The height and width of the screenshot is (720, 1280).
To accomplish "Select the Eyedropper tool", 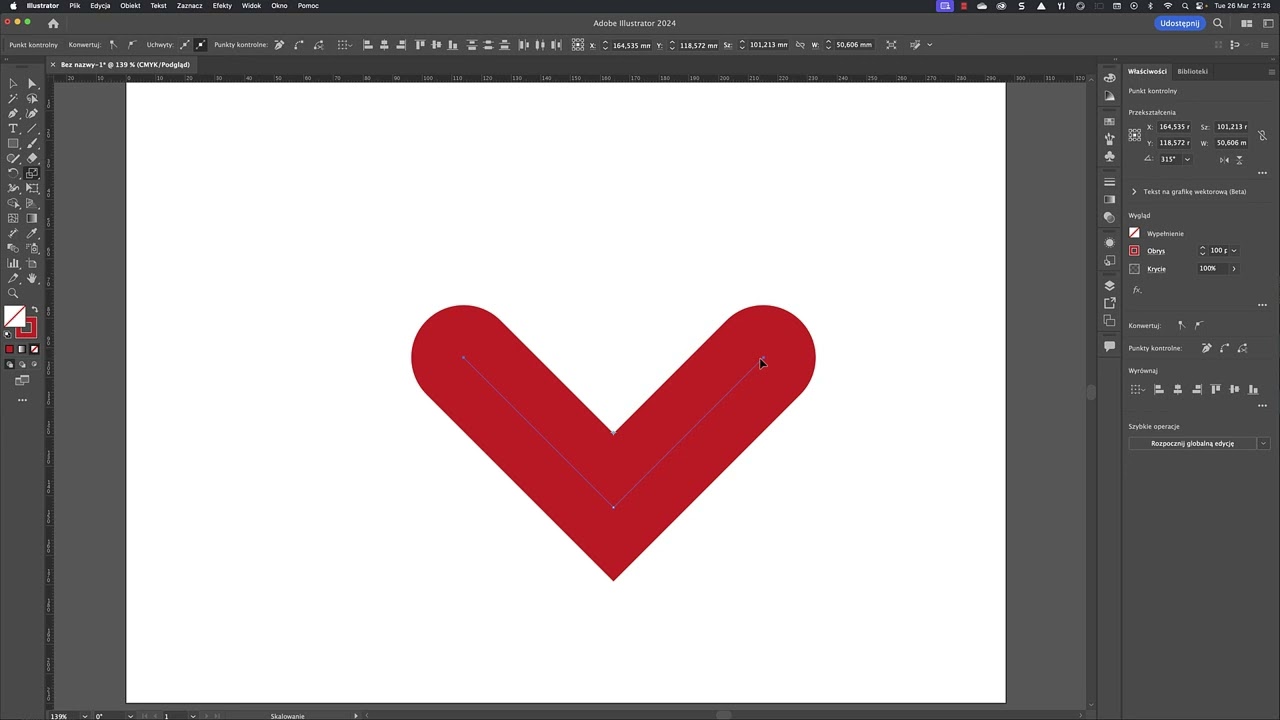I will [32, 233].
